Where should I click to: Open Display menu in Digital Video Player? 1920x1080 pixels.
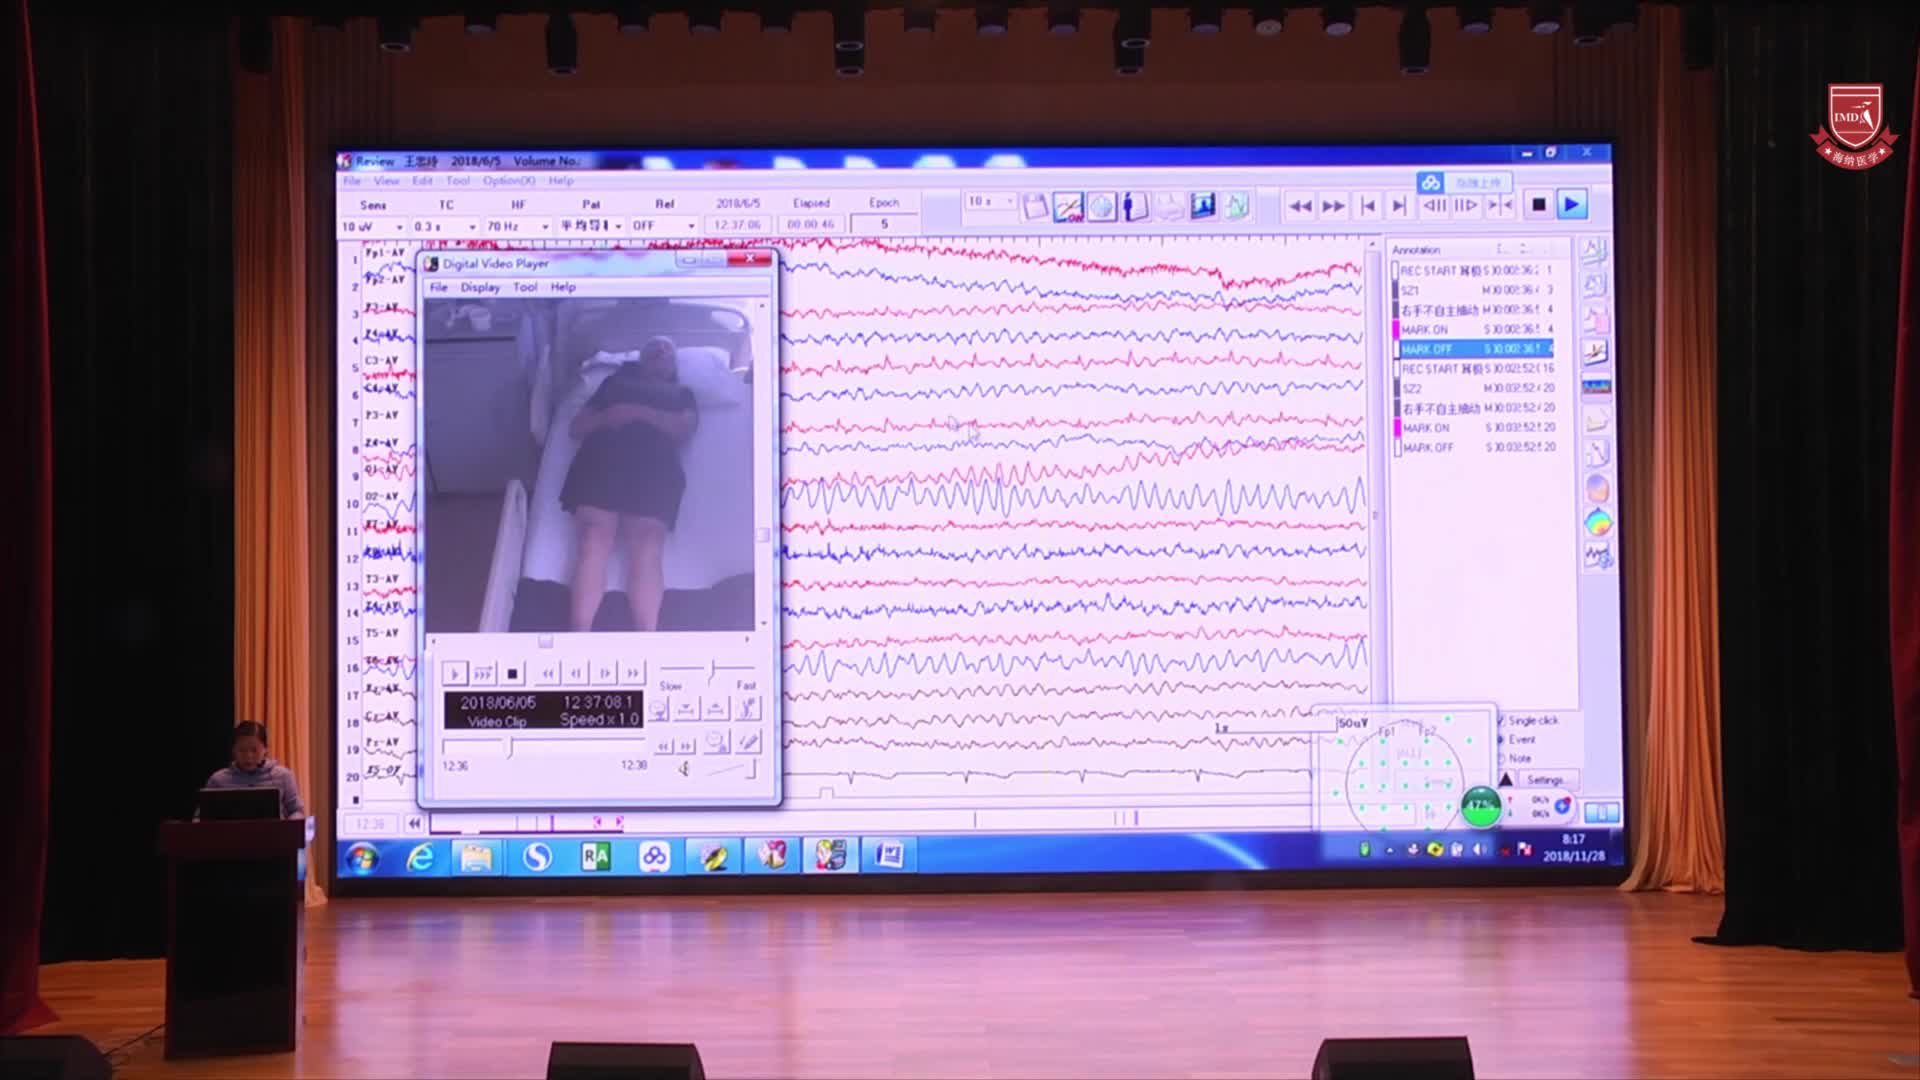(x=480, y=287)
